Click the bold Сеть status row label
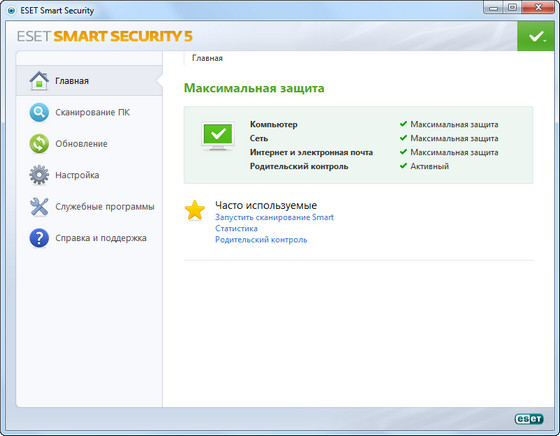This screenshot has width=560, height=436. [259, 138]
